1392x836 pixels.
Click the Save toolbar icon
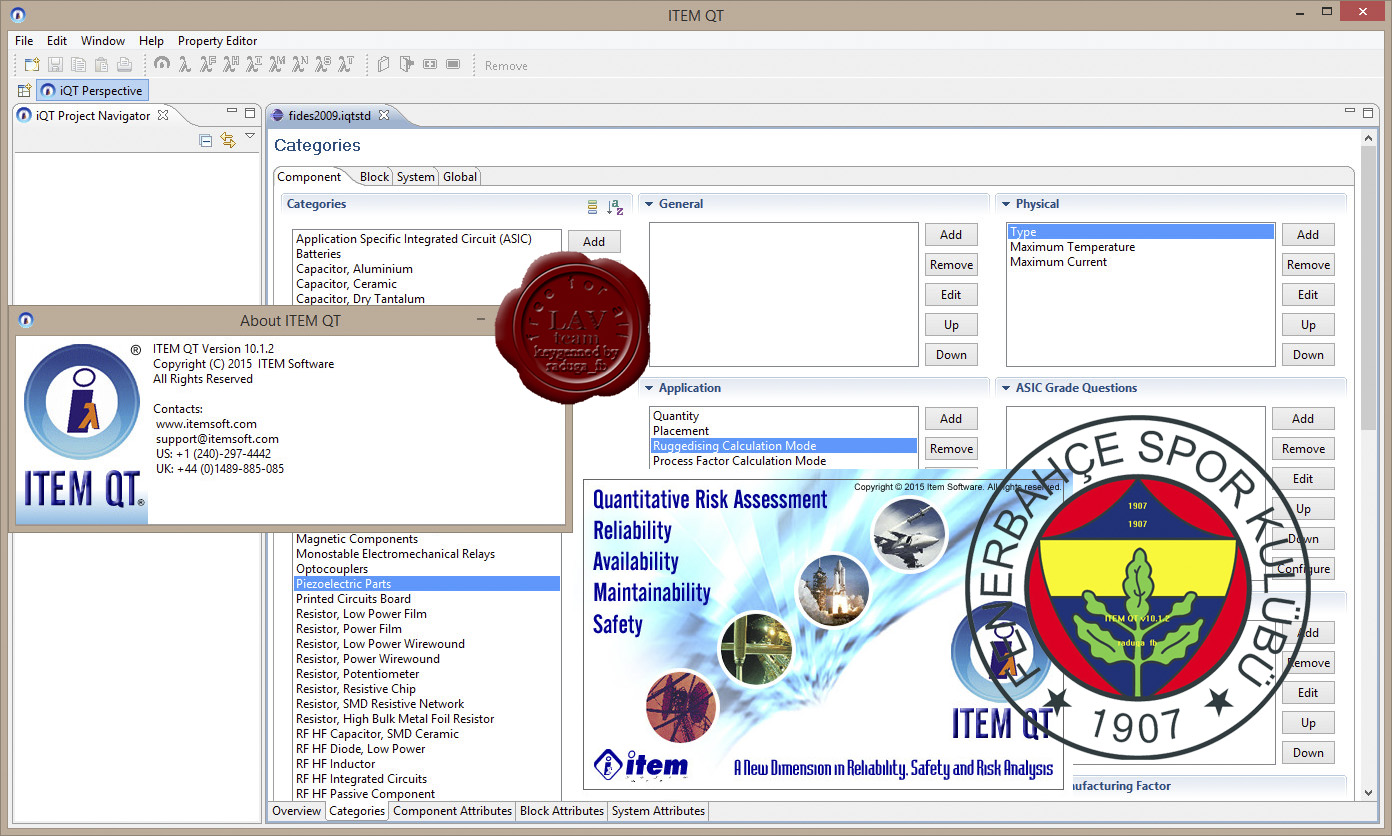[56, 65]
